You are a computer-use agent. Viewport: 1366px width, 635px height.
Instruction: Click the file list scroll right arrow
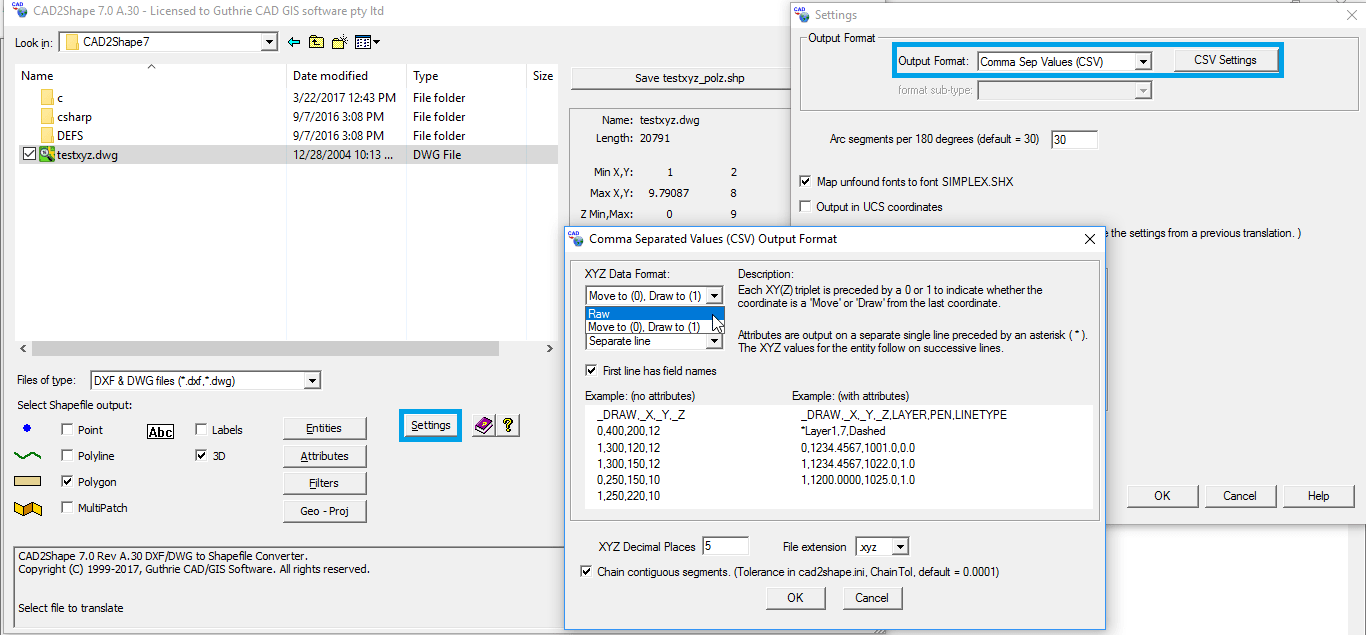(550, 349)
